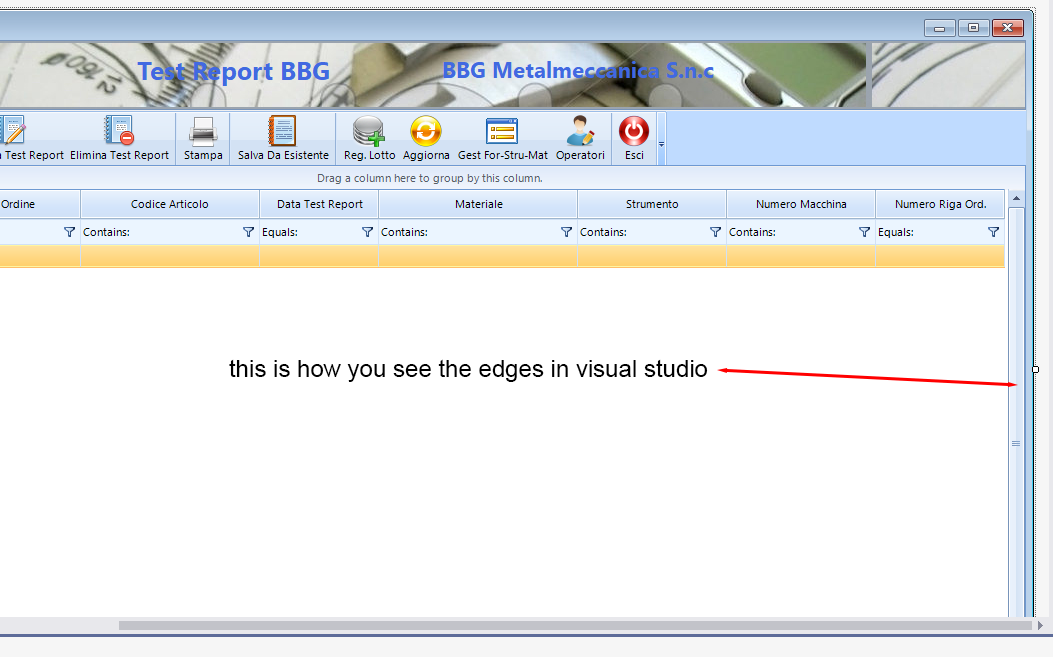Click the Reg. Lotto database icon

369,130
